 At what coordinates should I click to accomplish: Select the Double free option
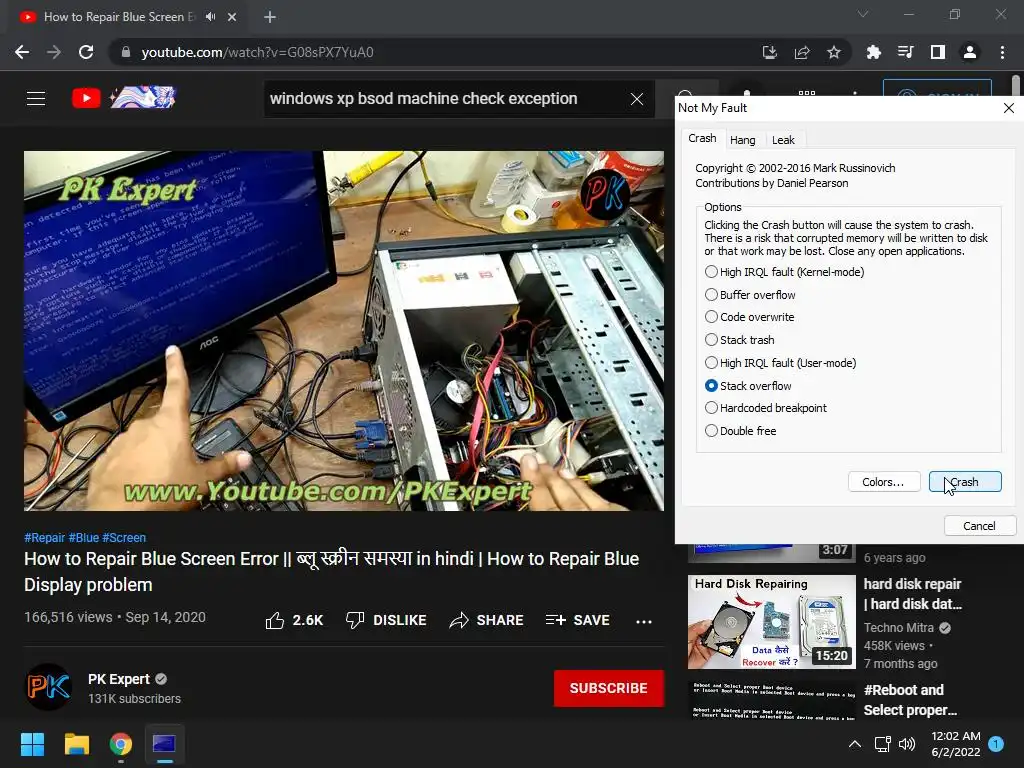tap(741, 431)
